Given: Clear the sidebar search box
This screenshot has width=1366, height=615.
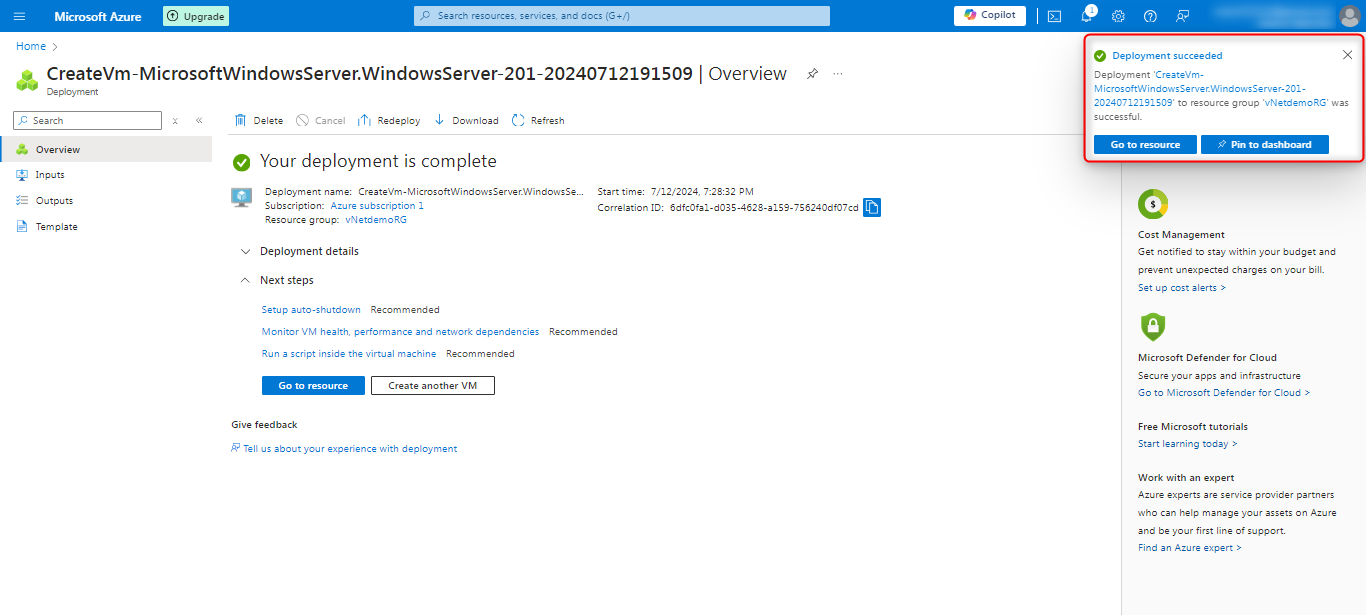Looking at the screenshot, I should tap(175, 120).
